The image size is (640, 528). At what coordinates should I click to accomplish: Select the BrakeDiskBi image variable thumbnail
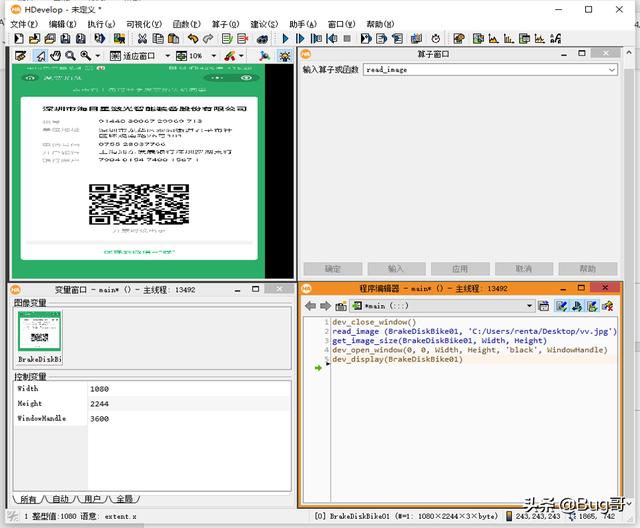tap(40, 337)
